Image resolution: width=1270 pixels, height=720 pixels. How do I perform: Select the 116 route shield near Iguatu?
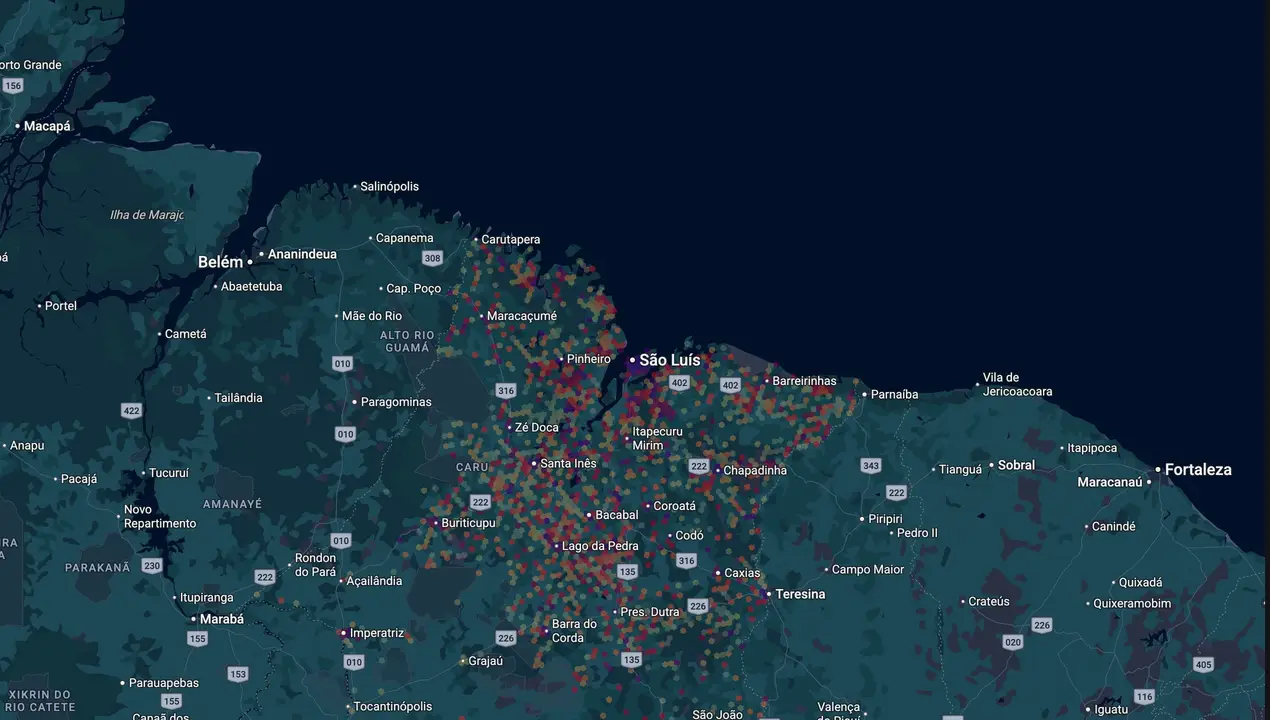(x=1144, y=696)
